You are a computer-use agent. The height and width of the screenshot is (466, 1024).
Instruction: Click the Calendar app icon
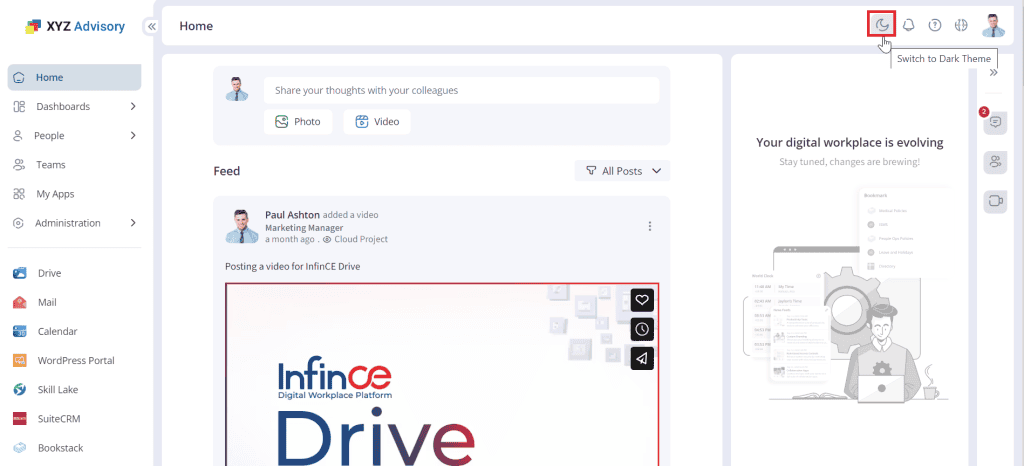tap(20, 332)
